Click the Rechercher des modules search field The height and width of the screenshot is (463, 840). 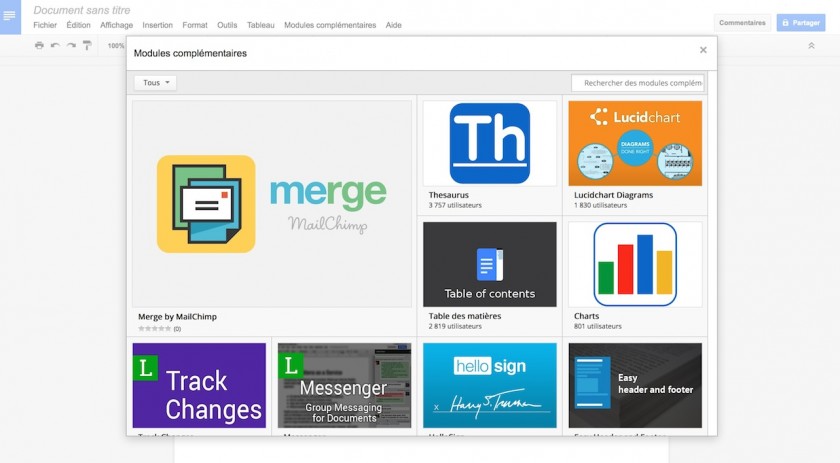pos(638,83)
